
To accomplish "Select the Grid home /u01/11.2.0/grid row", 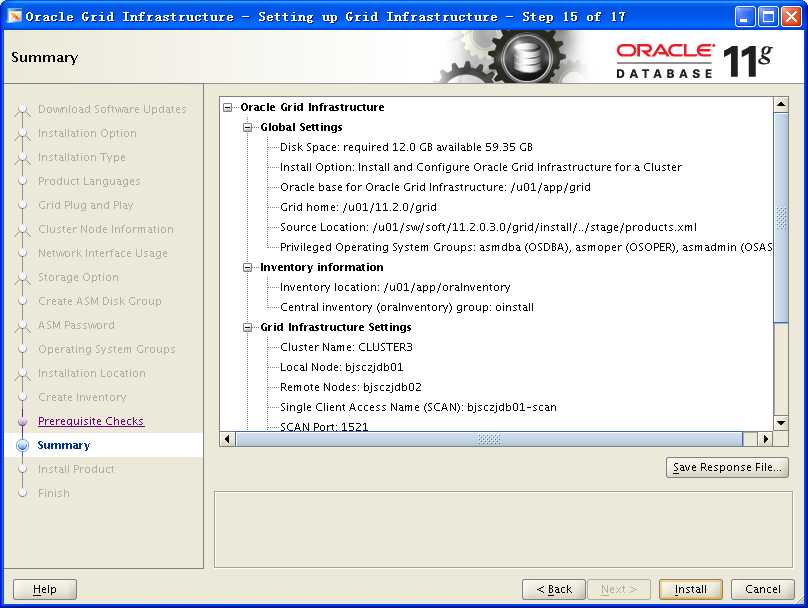I will coord(358,207).
